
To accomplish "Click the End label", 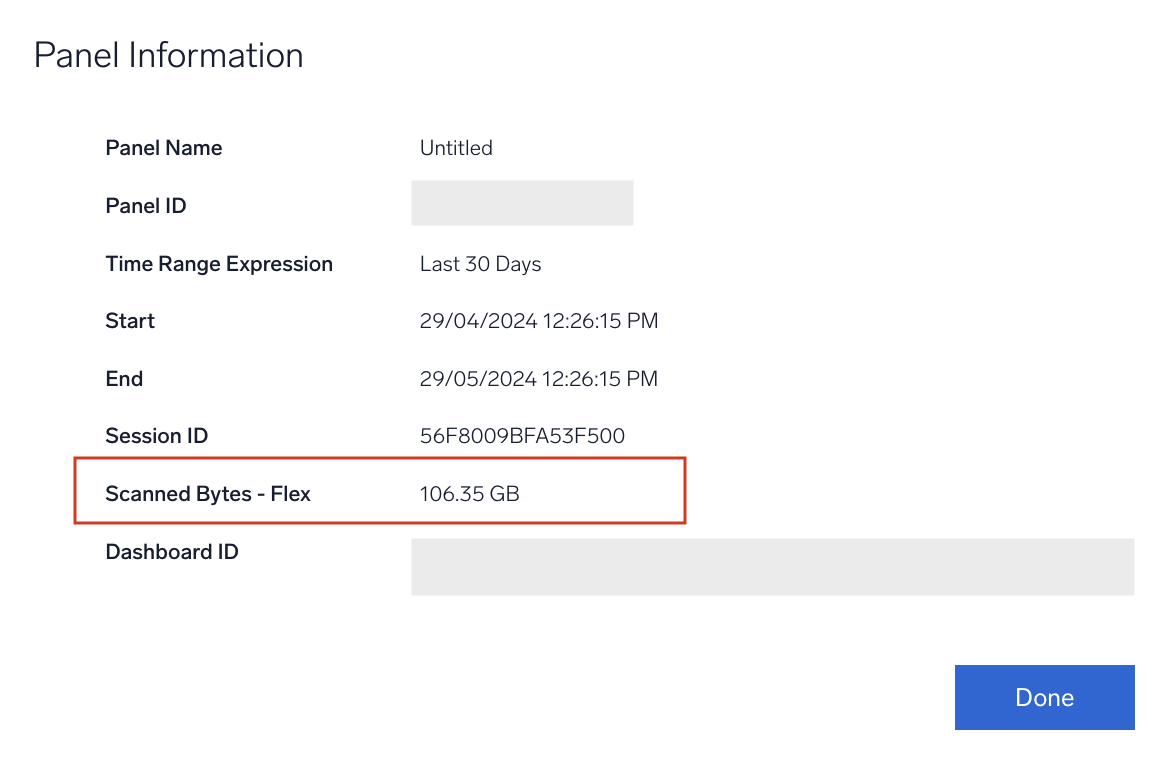I will click(x=124, y=378).
